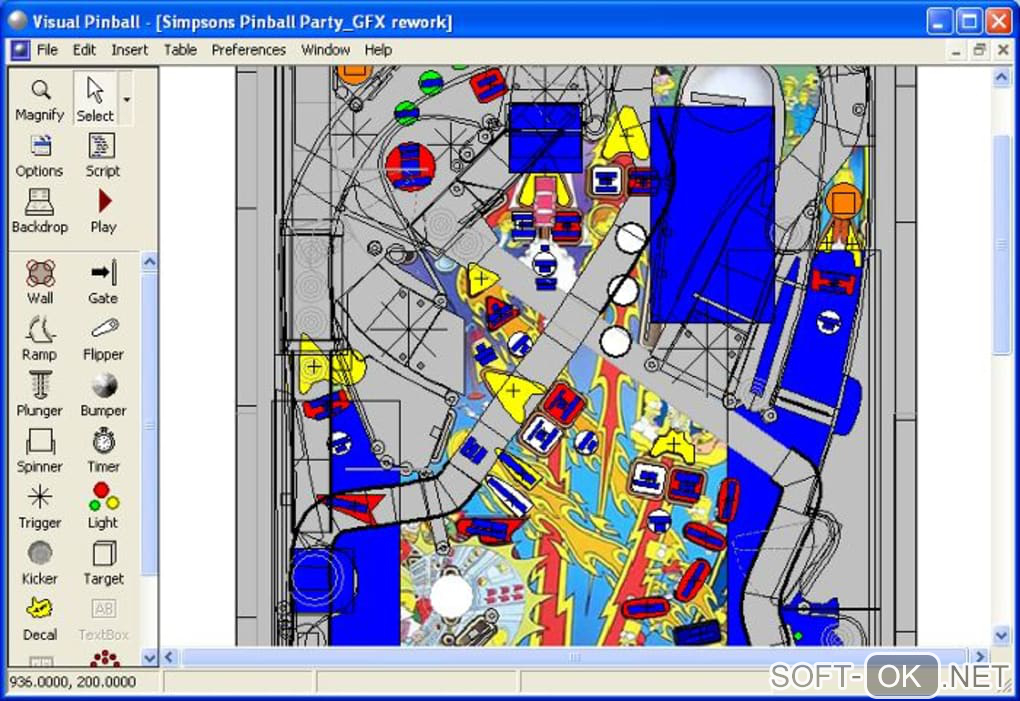
Task: Minimize the inner table document window
Action: tap(956, 51)
